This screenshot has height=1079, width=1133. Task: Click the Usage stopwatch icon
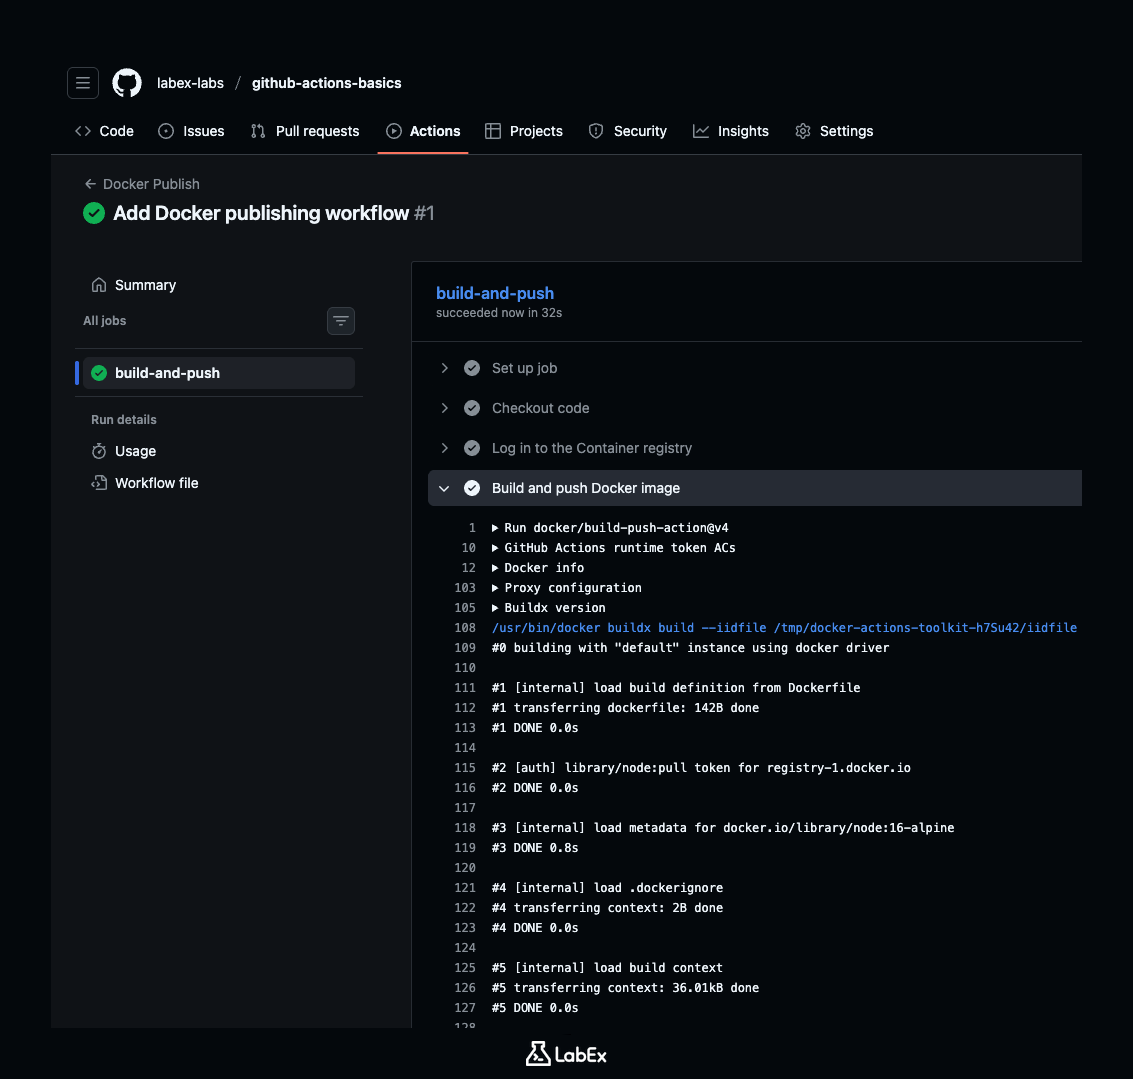point(99,451)
